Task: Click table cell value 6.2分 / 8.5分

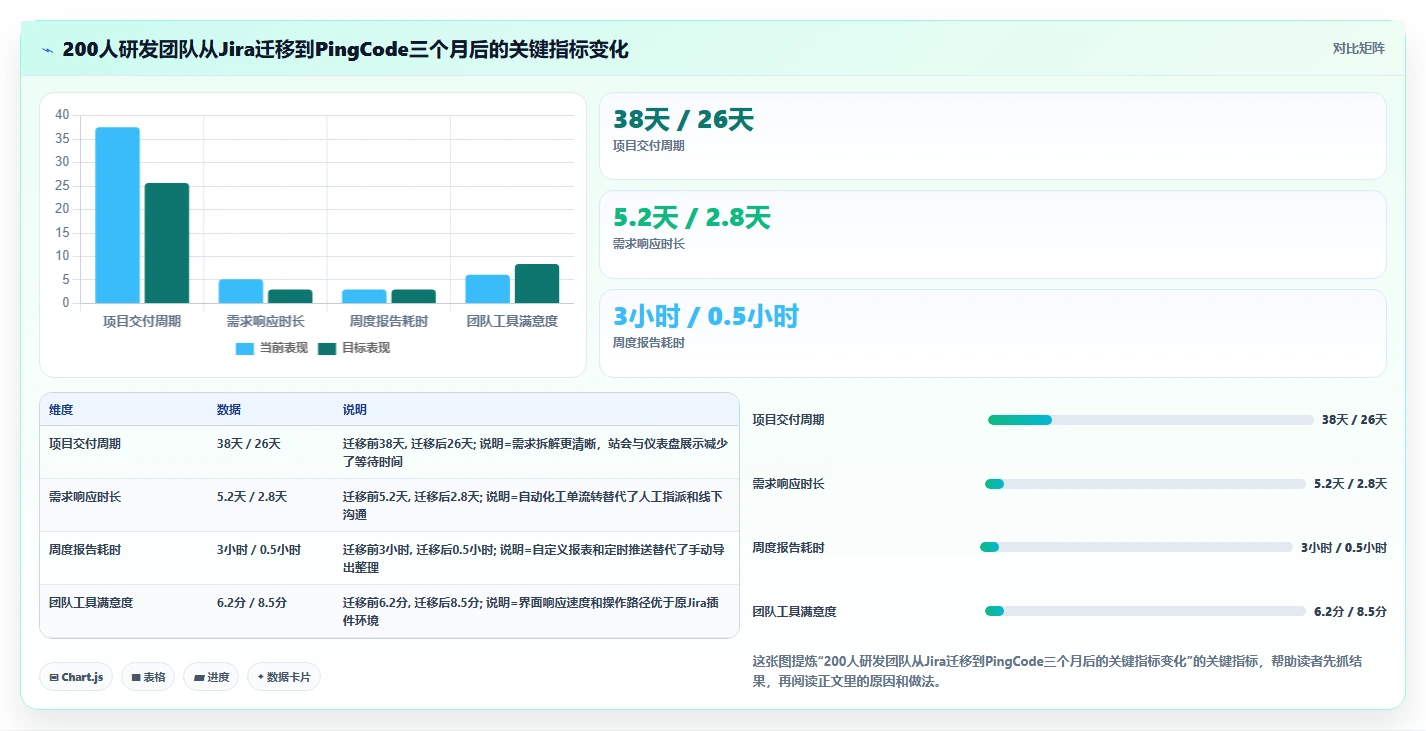Action: [x=252, y=602]
